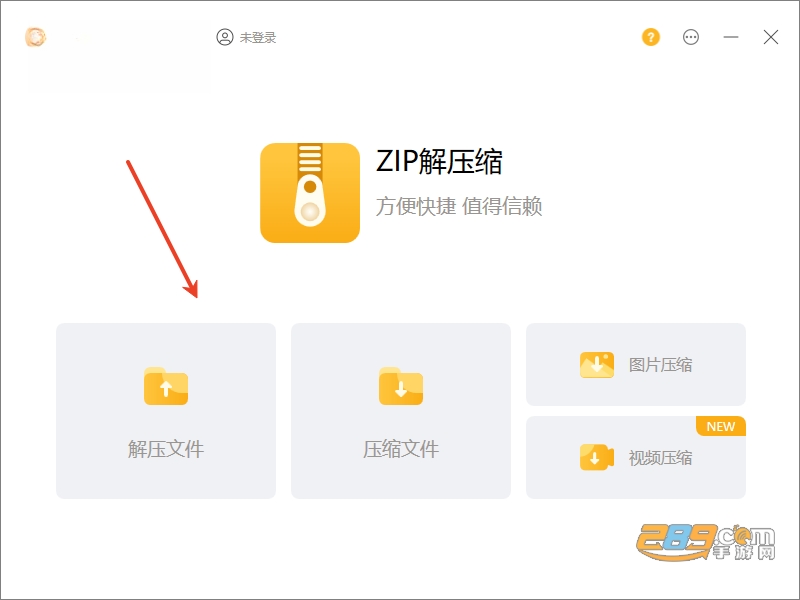The image size is (800, 600).
Task: Minimize the ZIP解压缩 window
Action: click(731, 37)
